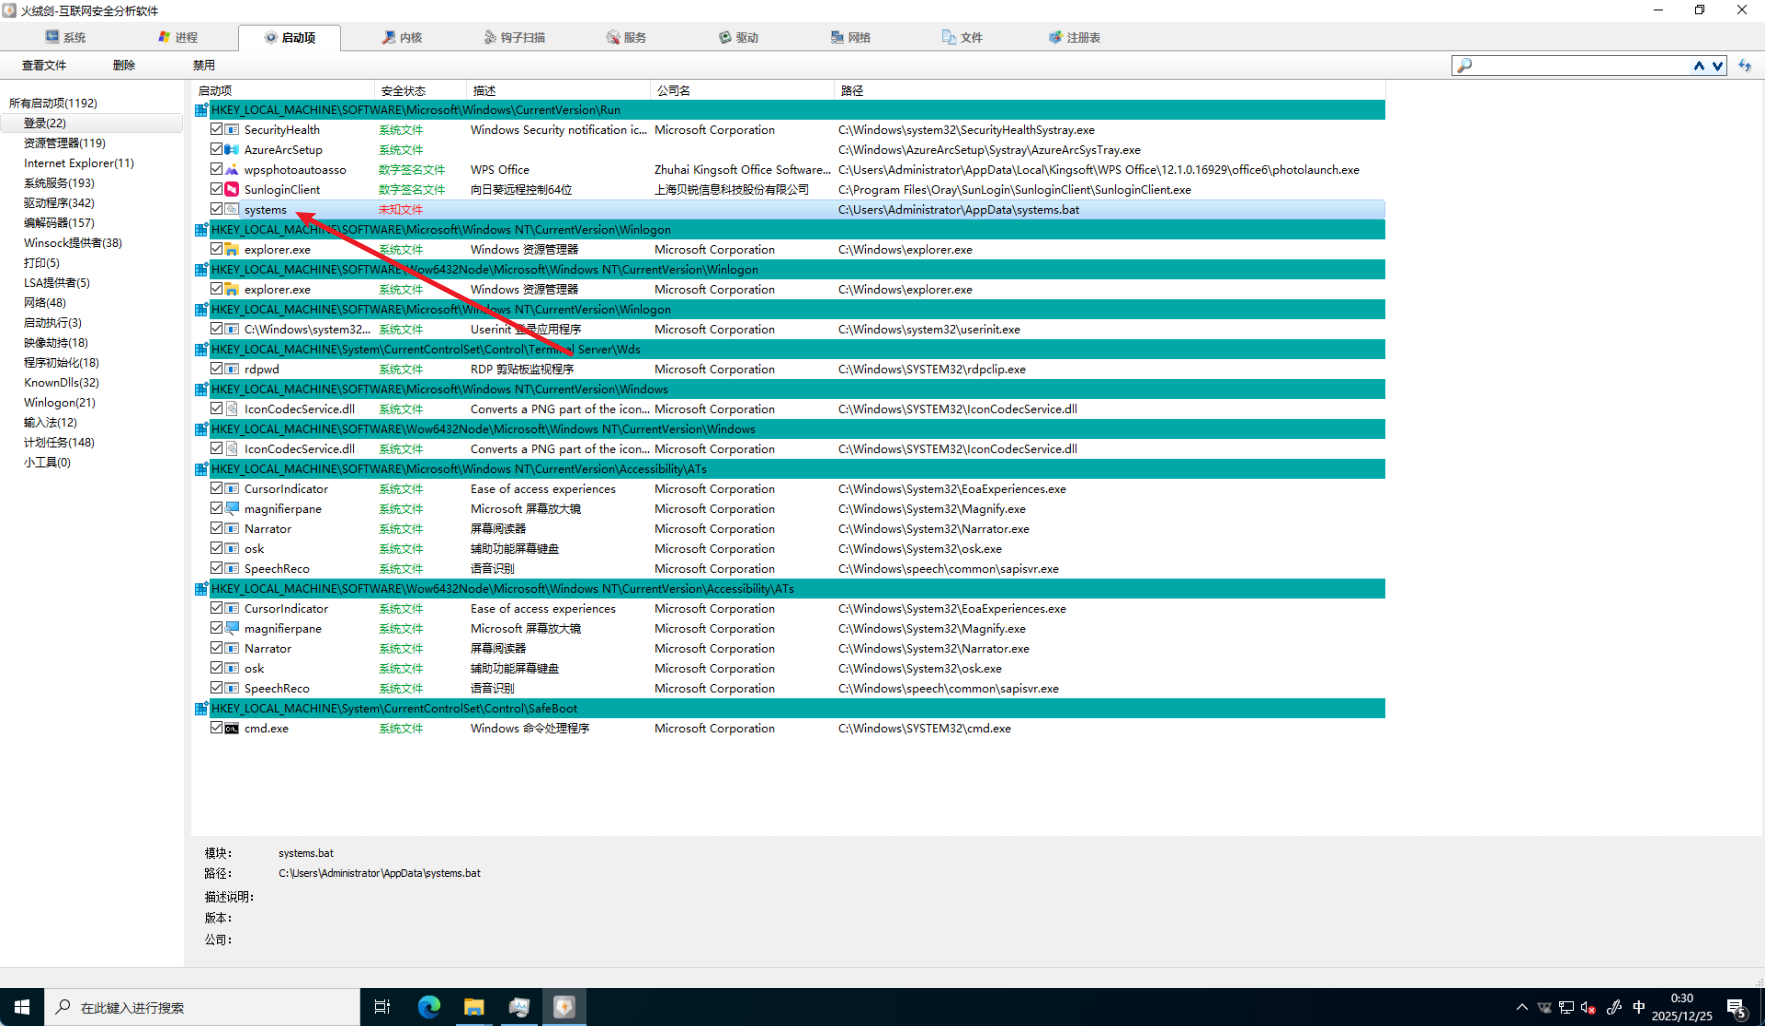Select 计划任务(148) in the sidebar
1765x1026 pixels.
(59, 442)
